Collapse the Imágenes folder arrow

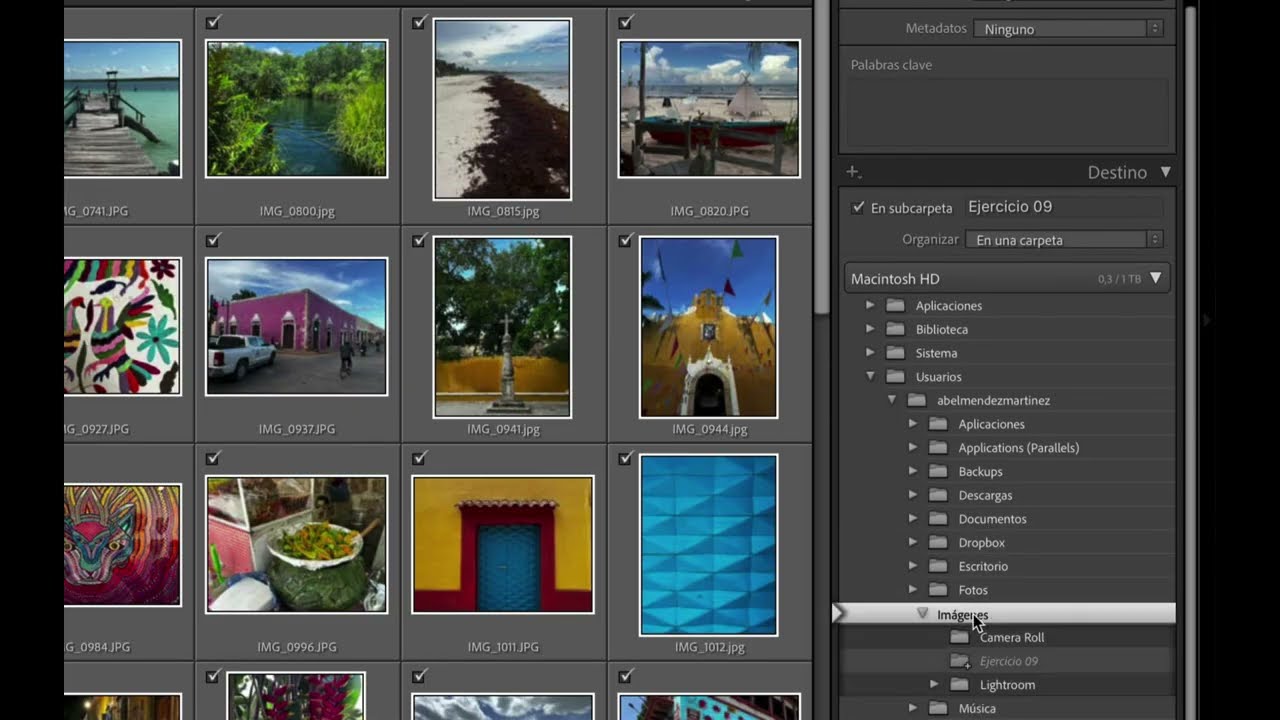pos(923,614)
